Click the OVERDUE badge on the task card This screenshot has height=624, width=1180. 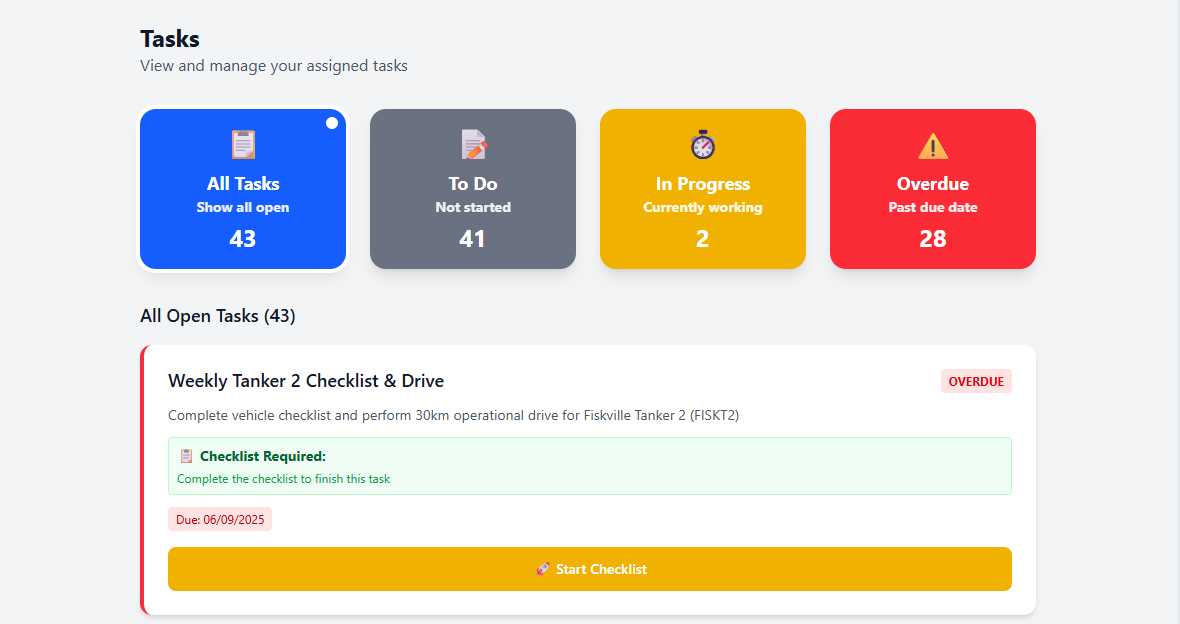click(x=976, y=381)
